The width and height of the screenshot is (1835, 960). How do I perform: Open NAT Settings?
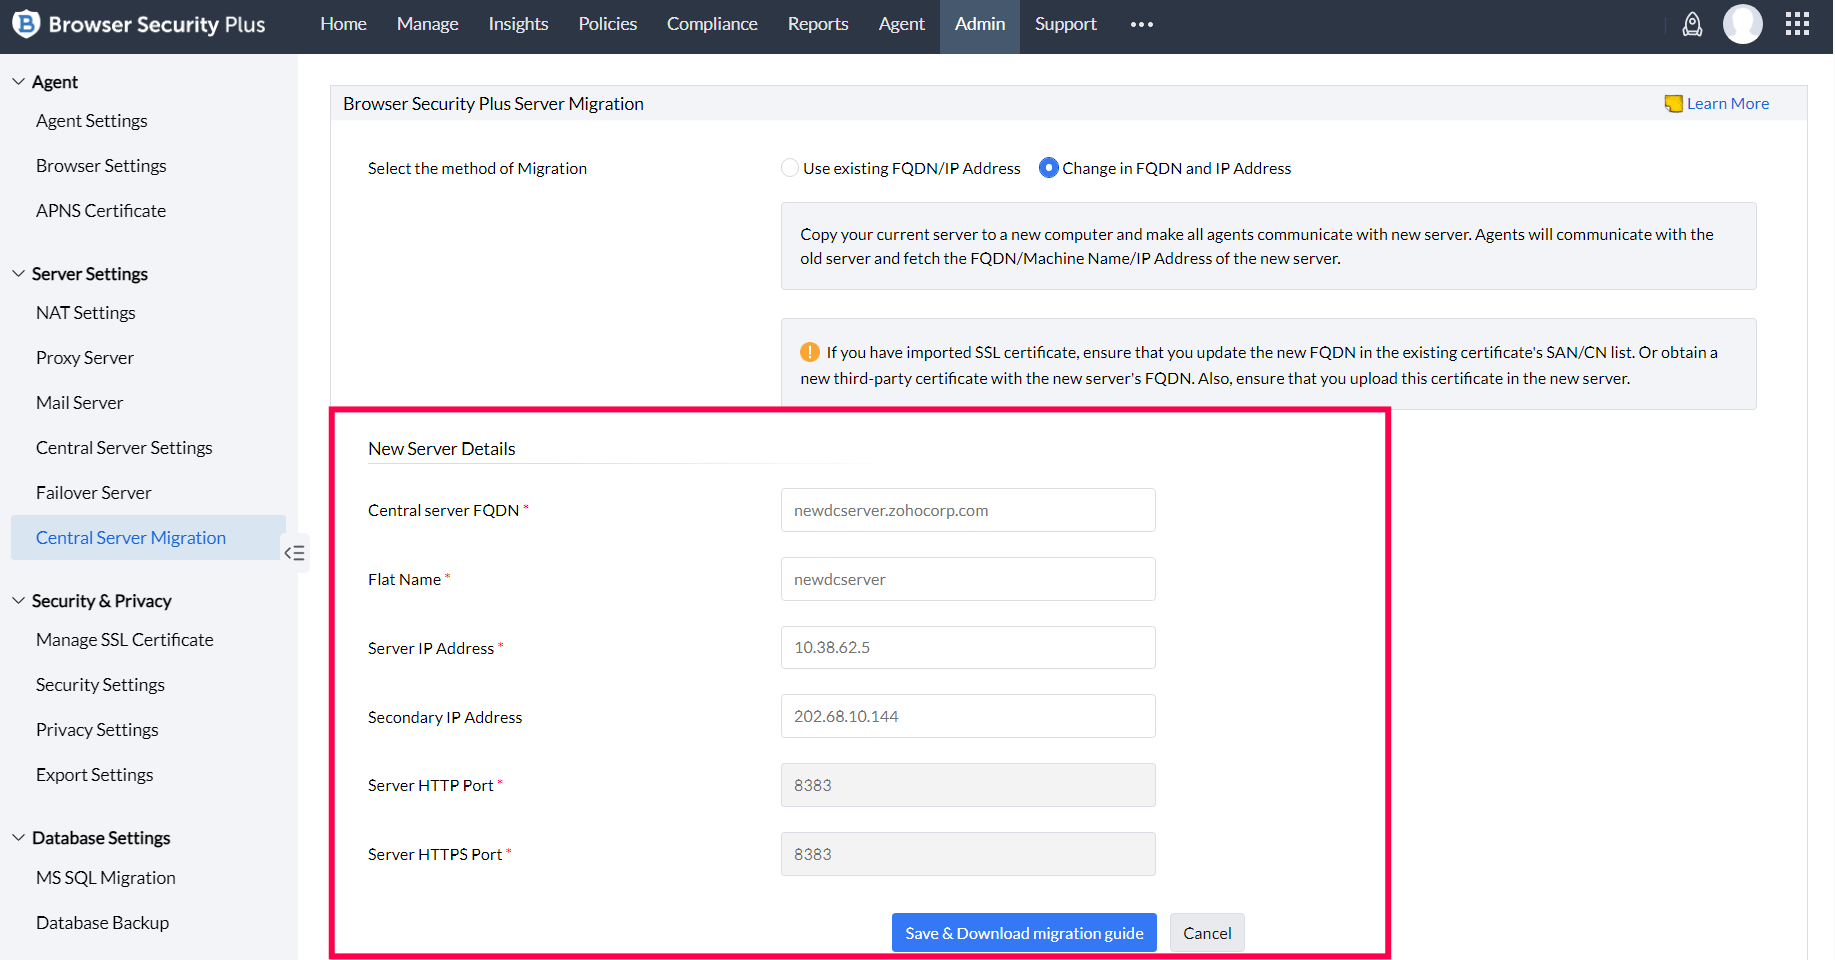tap(85, 313)
